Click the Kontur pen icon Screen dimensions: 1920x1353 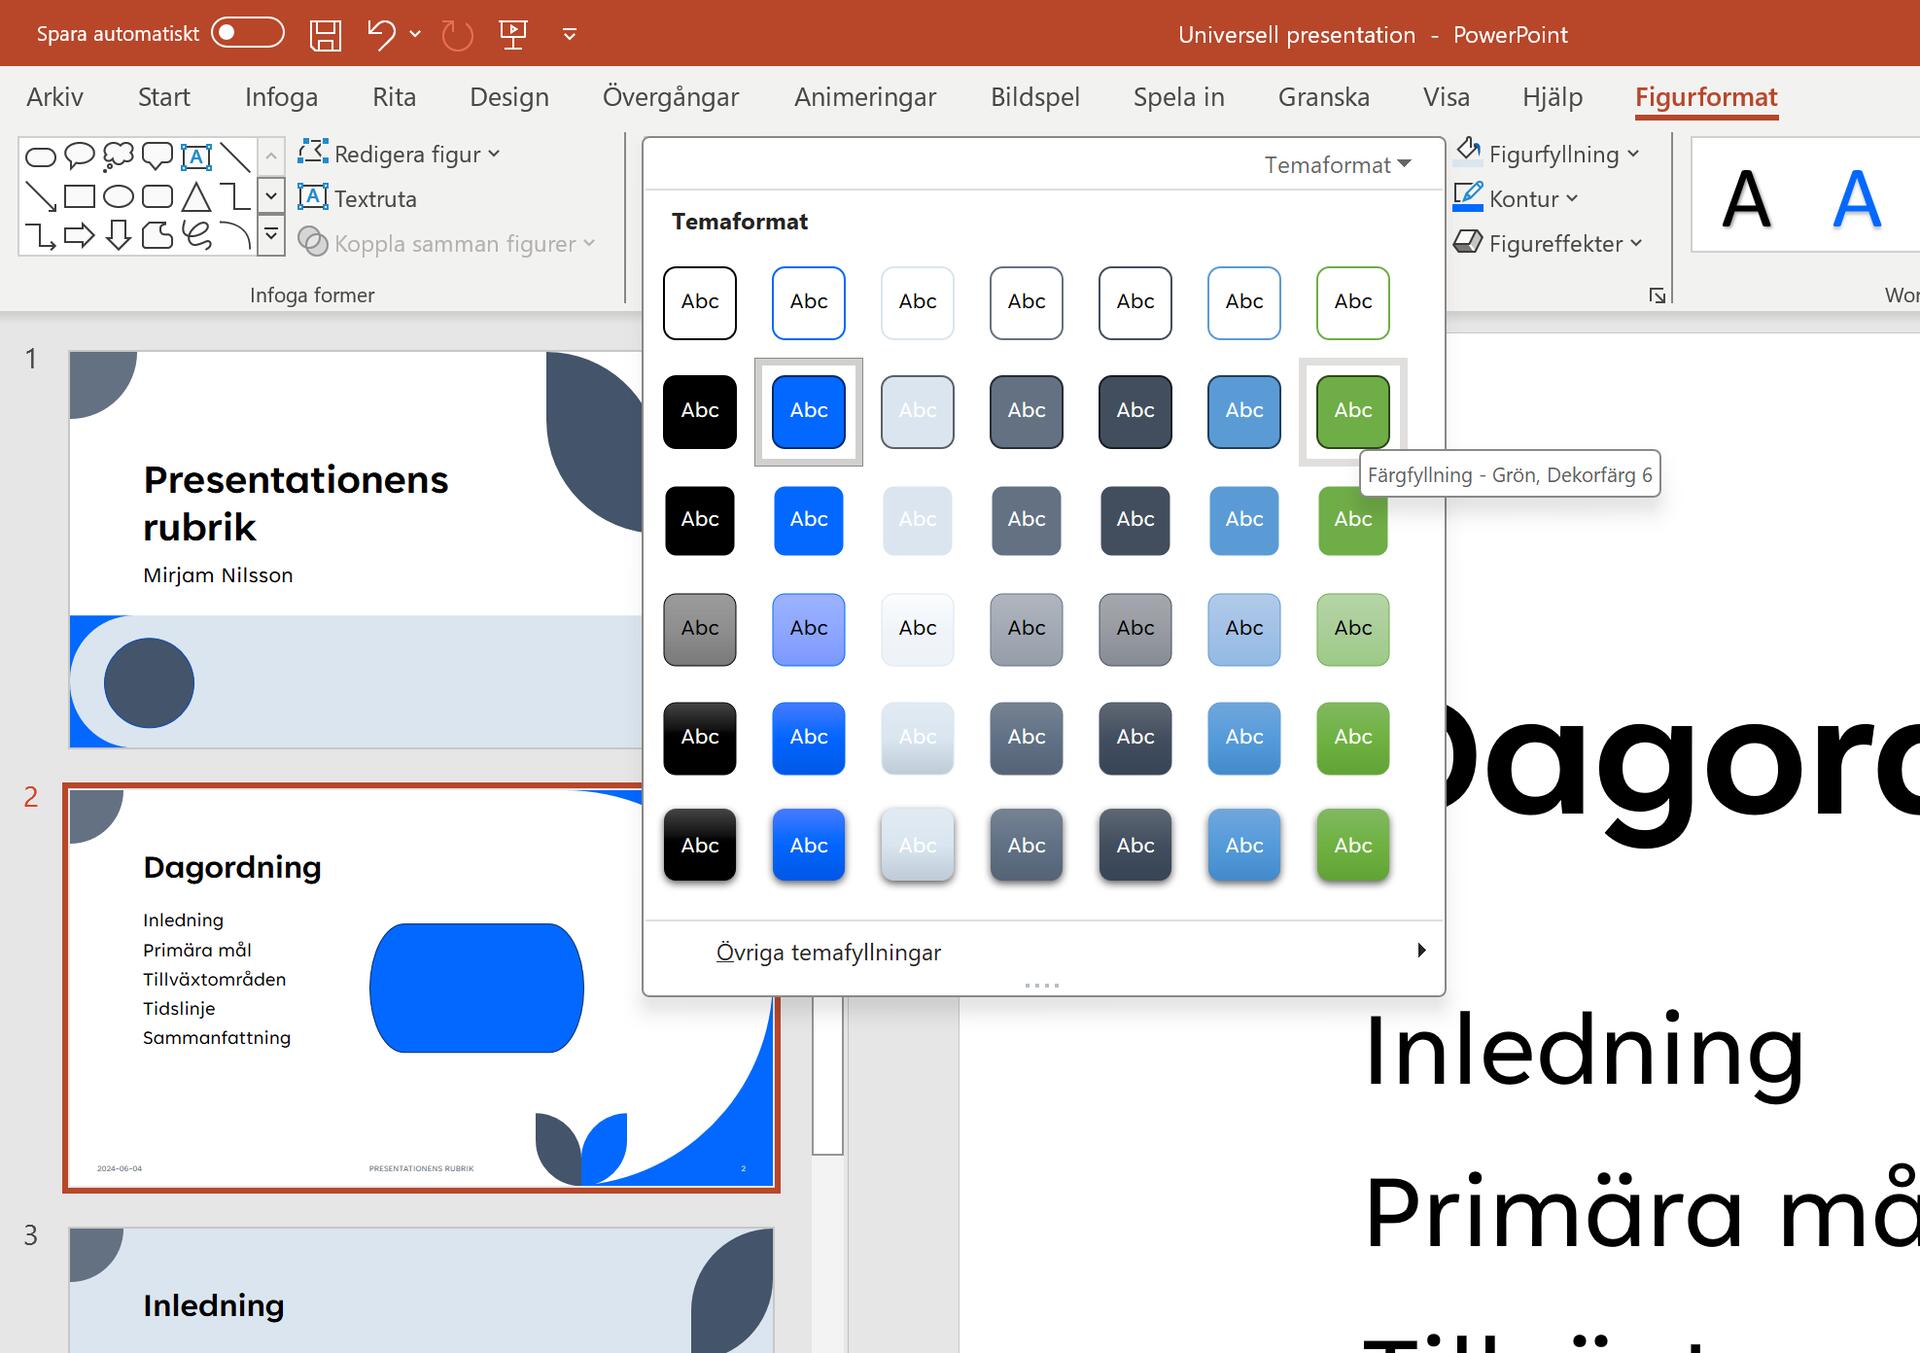click(1466, 197)
